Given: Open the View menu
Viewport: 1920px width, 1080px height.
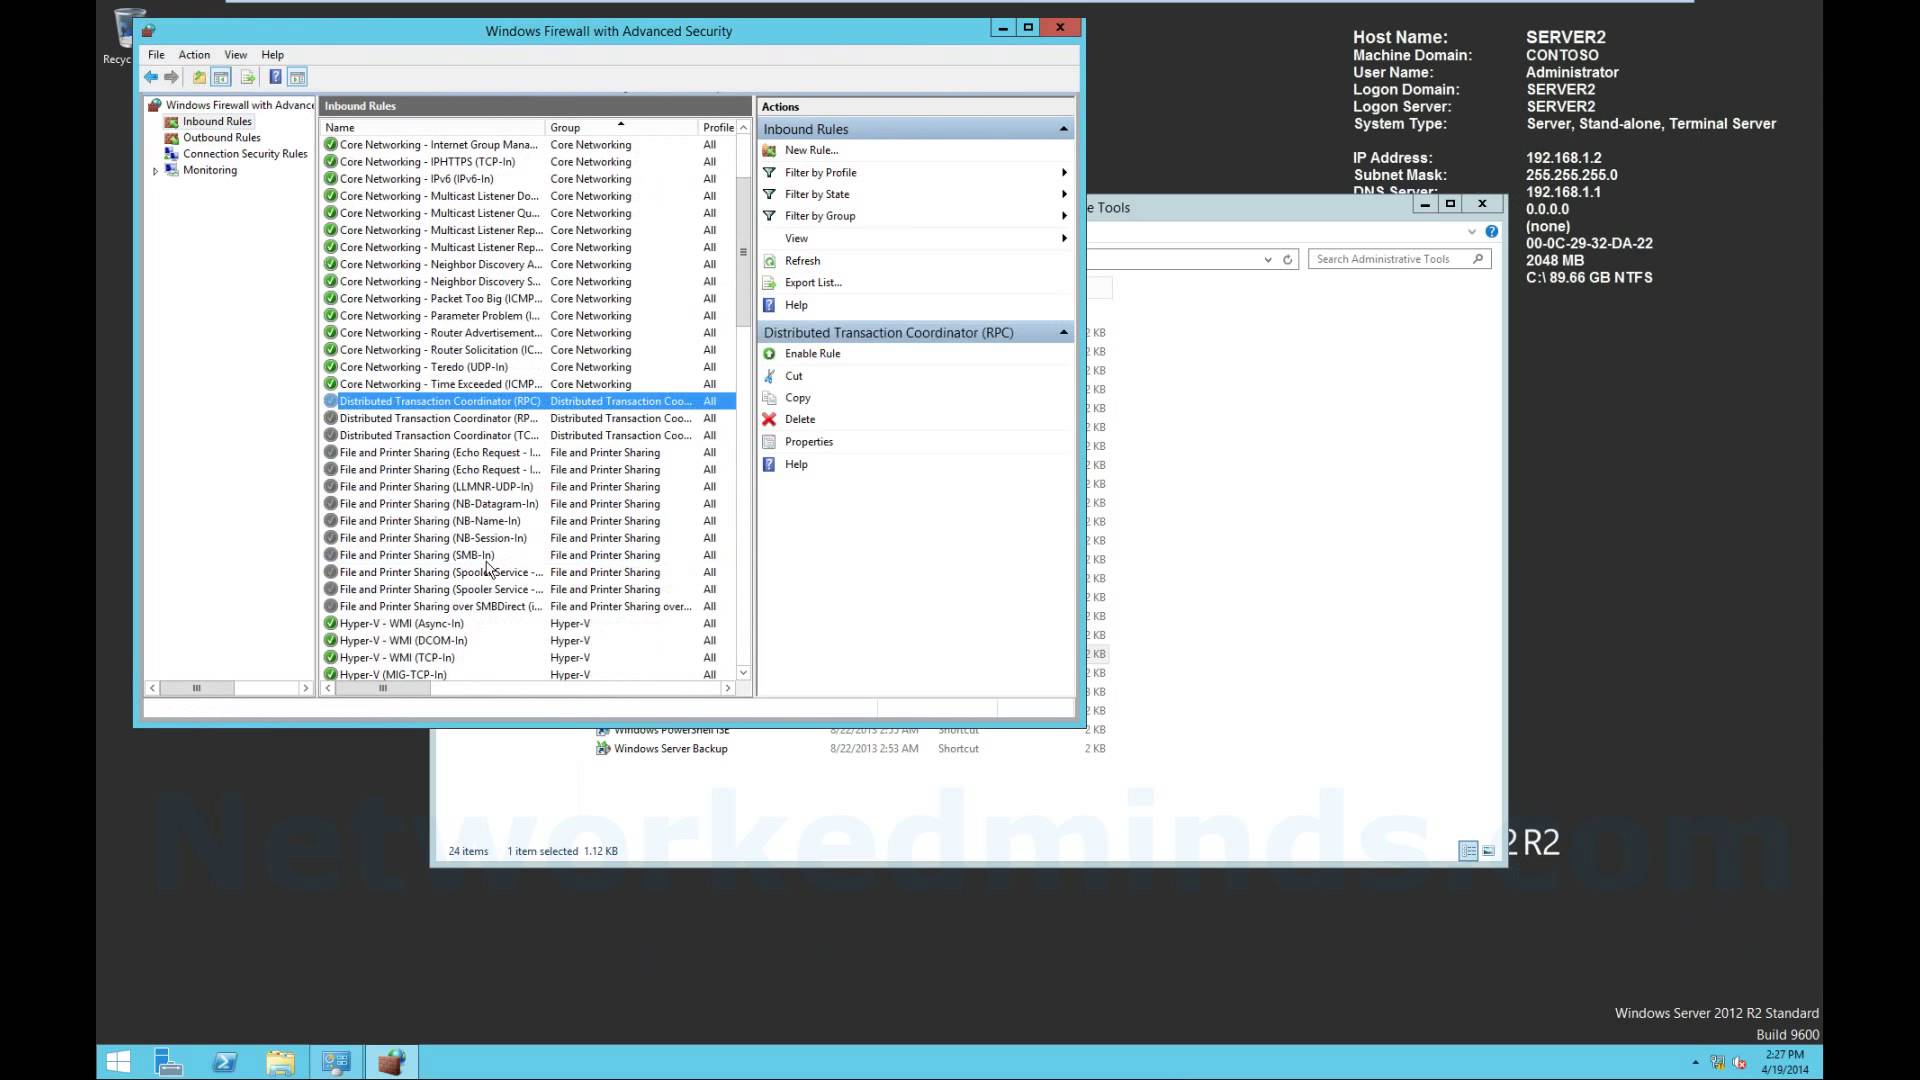Looking at the screenshot, I should (235, 55).
